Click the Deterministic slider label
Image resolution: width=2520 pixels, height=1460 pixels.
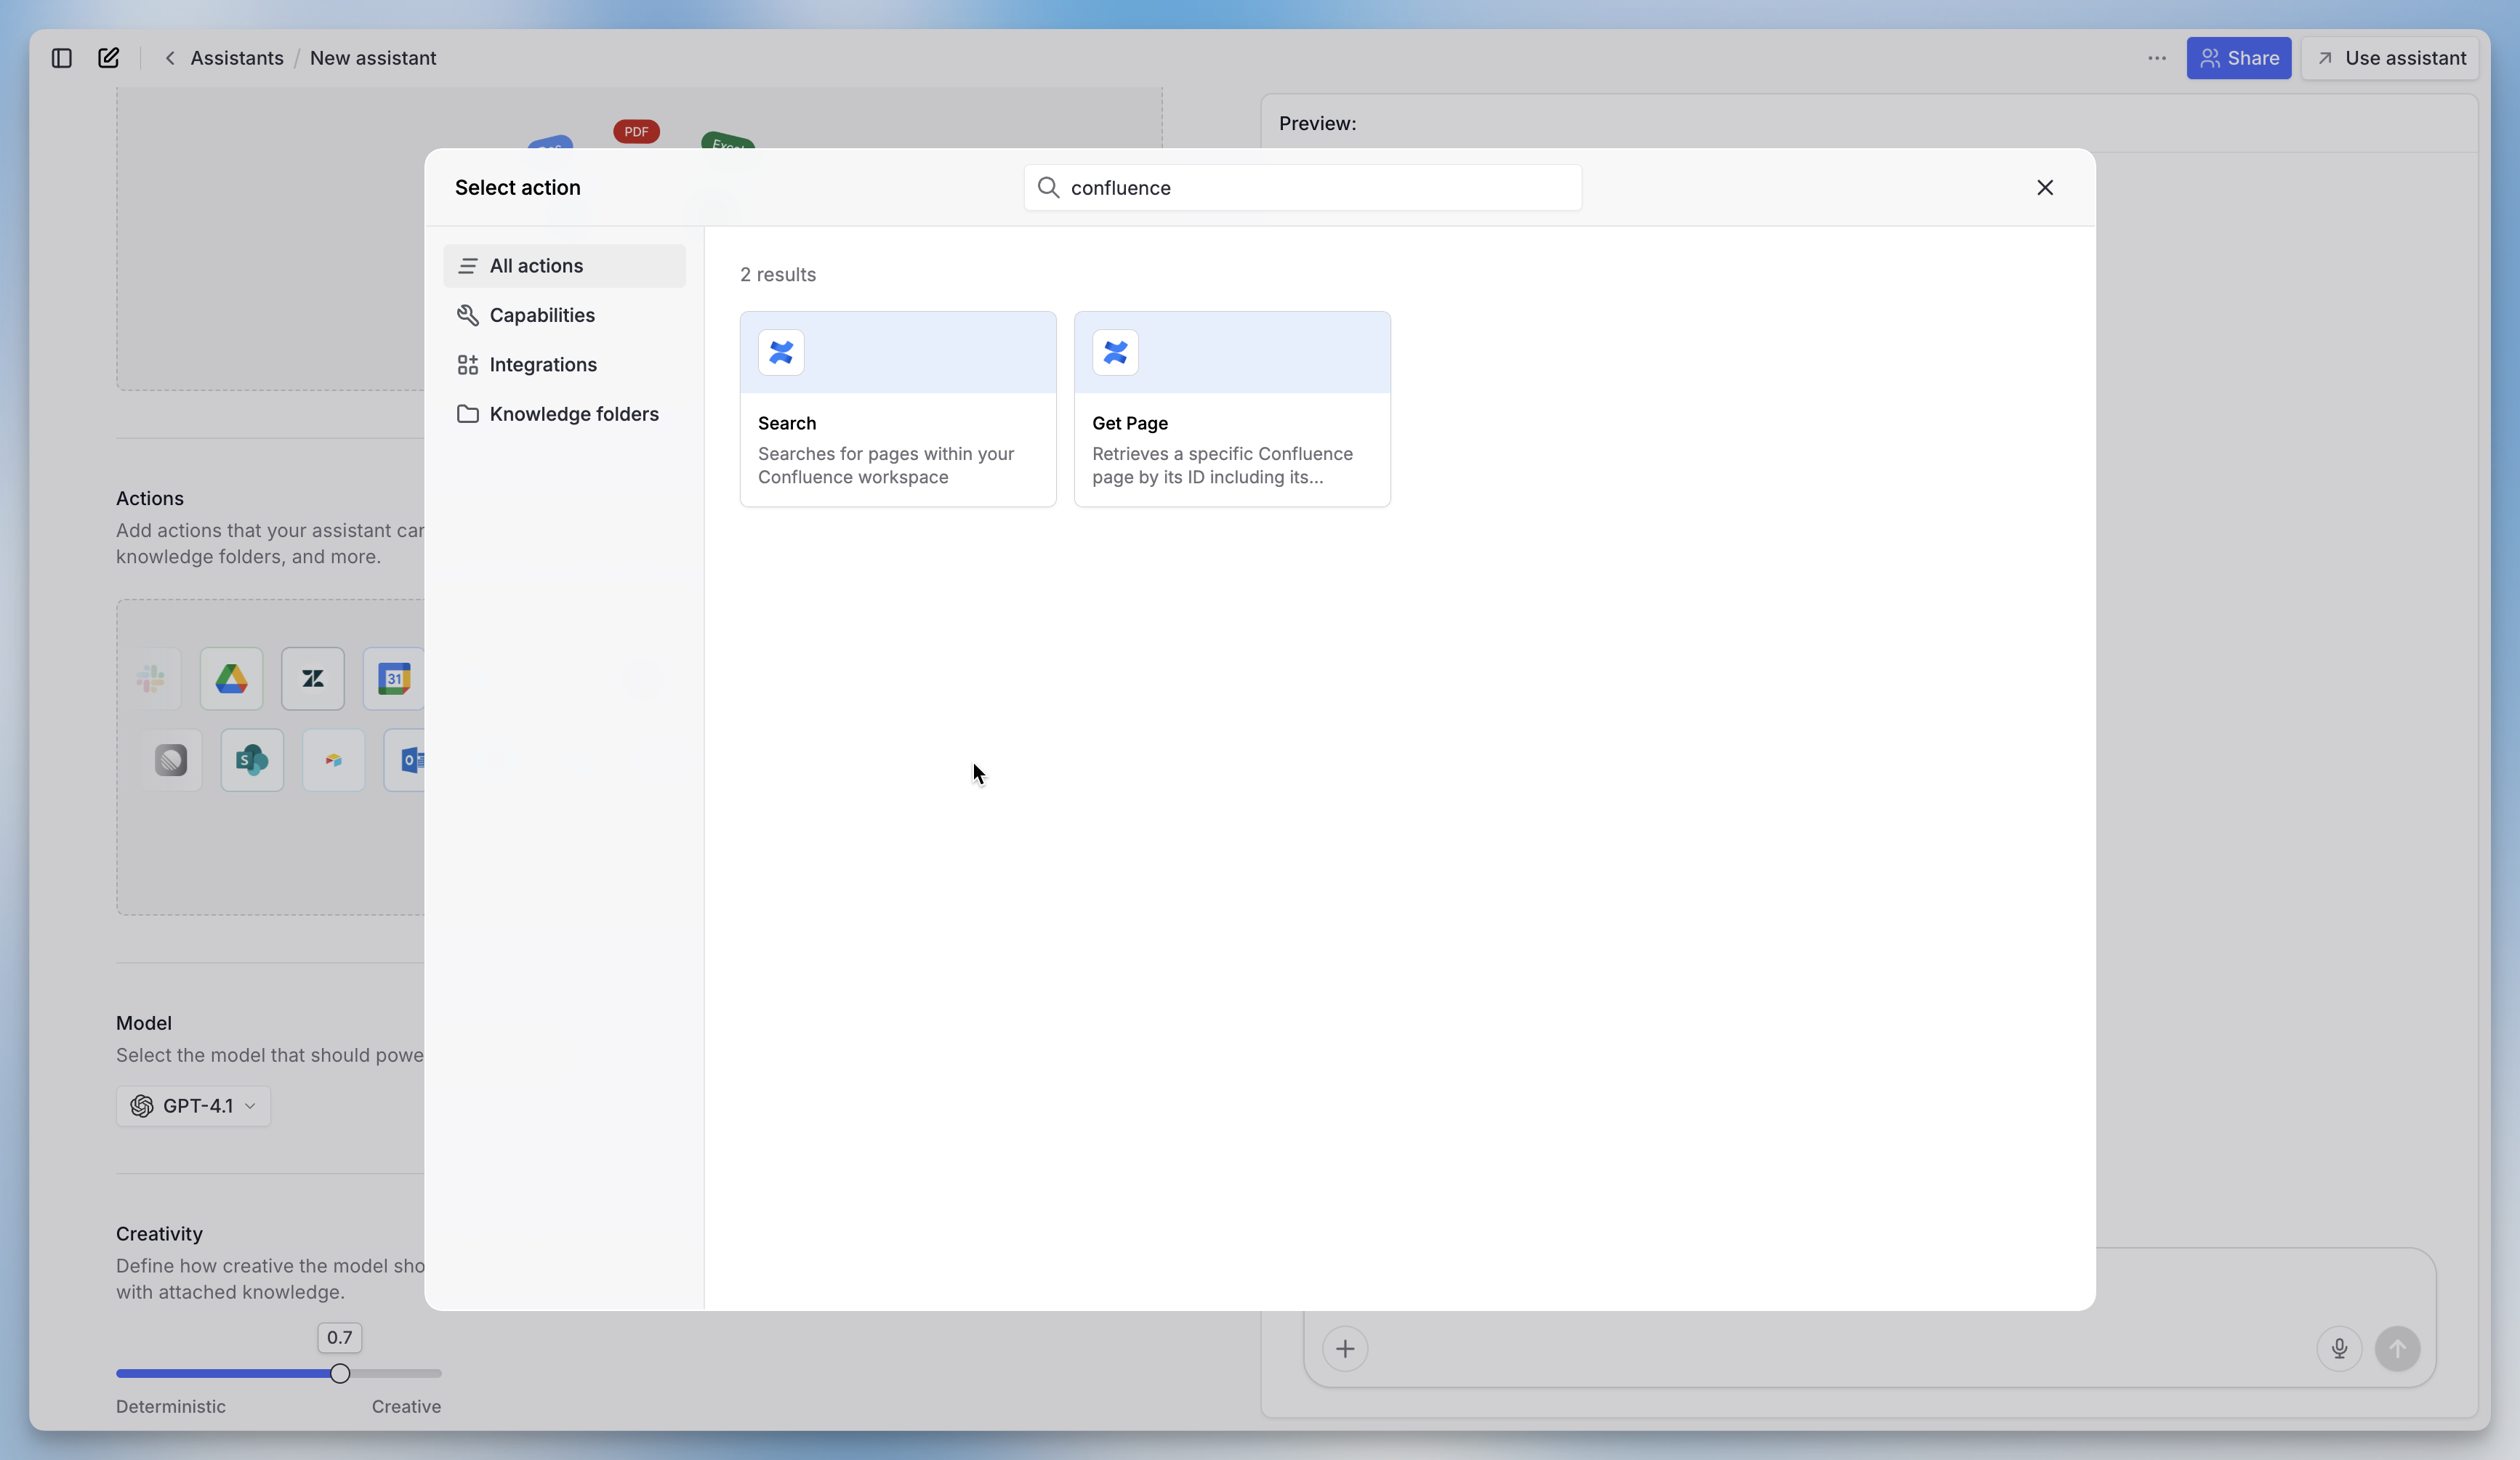[171, 1407]
